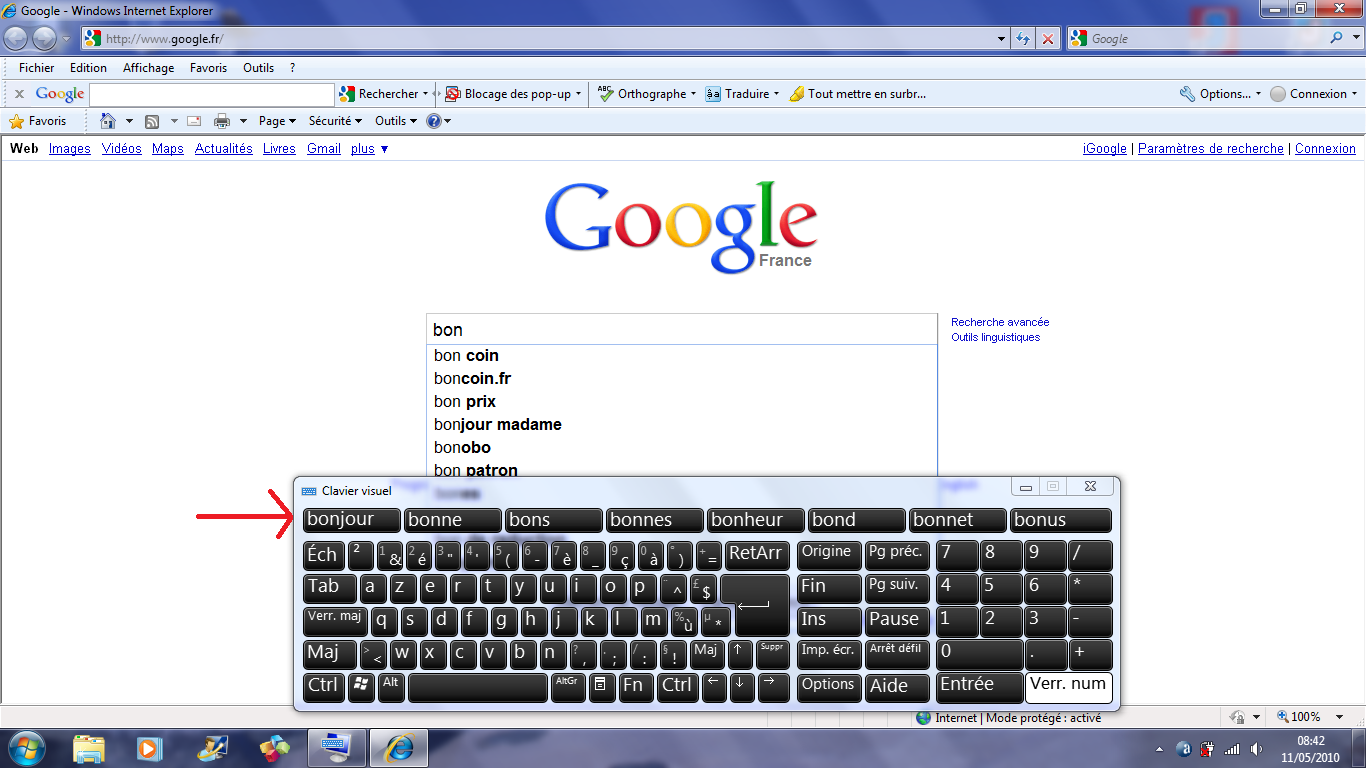This screenshot has height=768, width=1366.
Task: Toggle the Alt key on virtual keyboard
Action: 391,687
